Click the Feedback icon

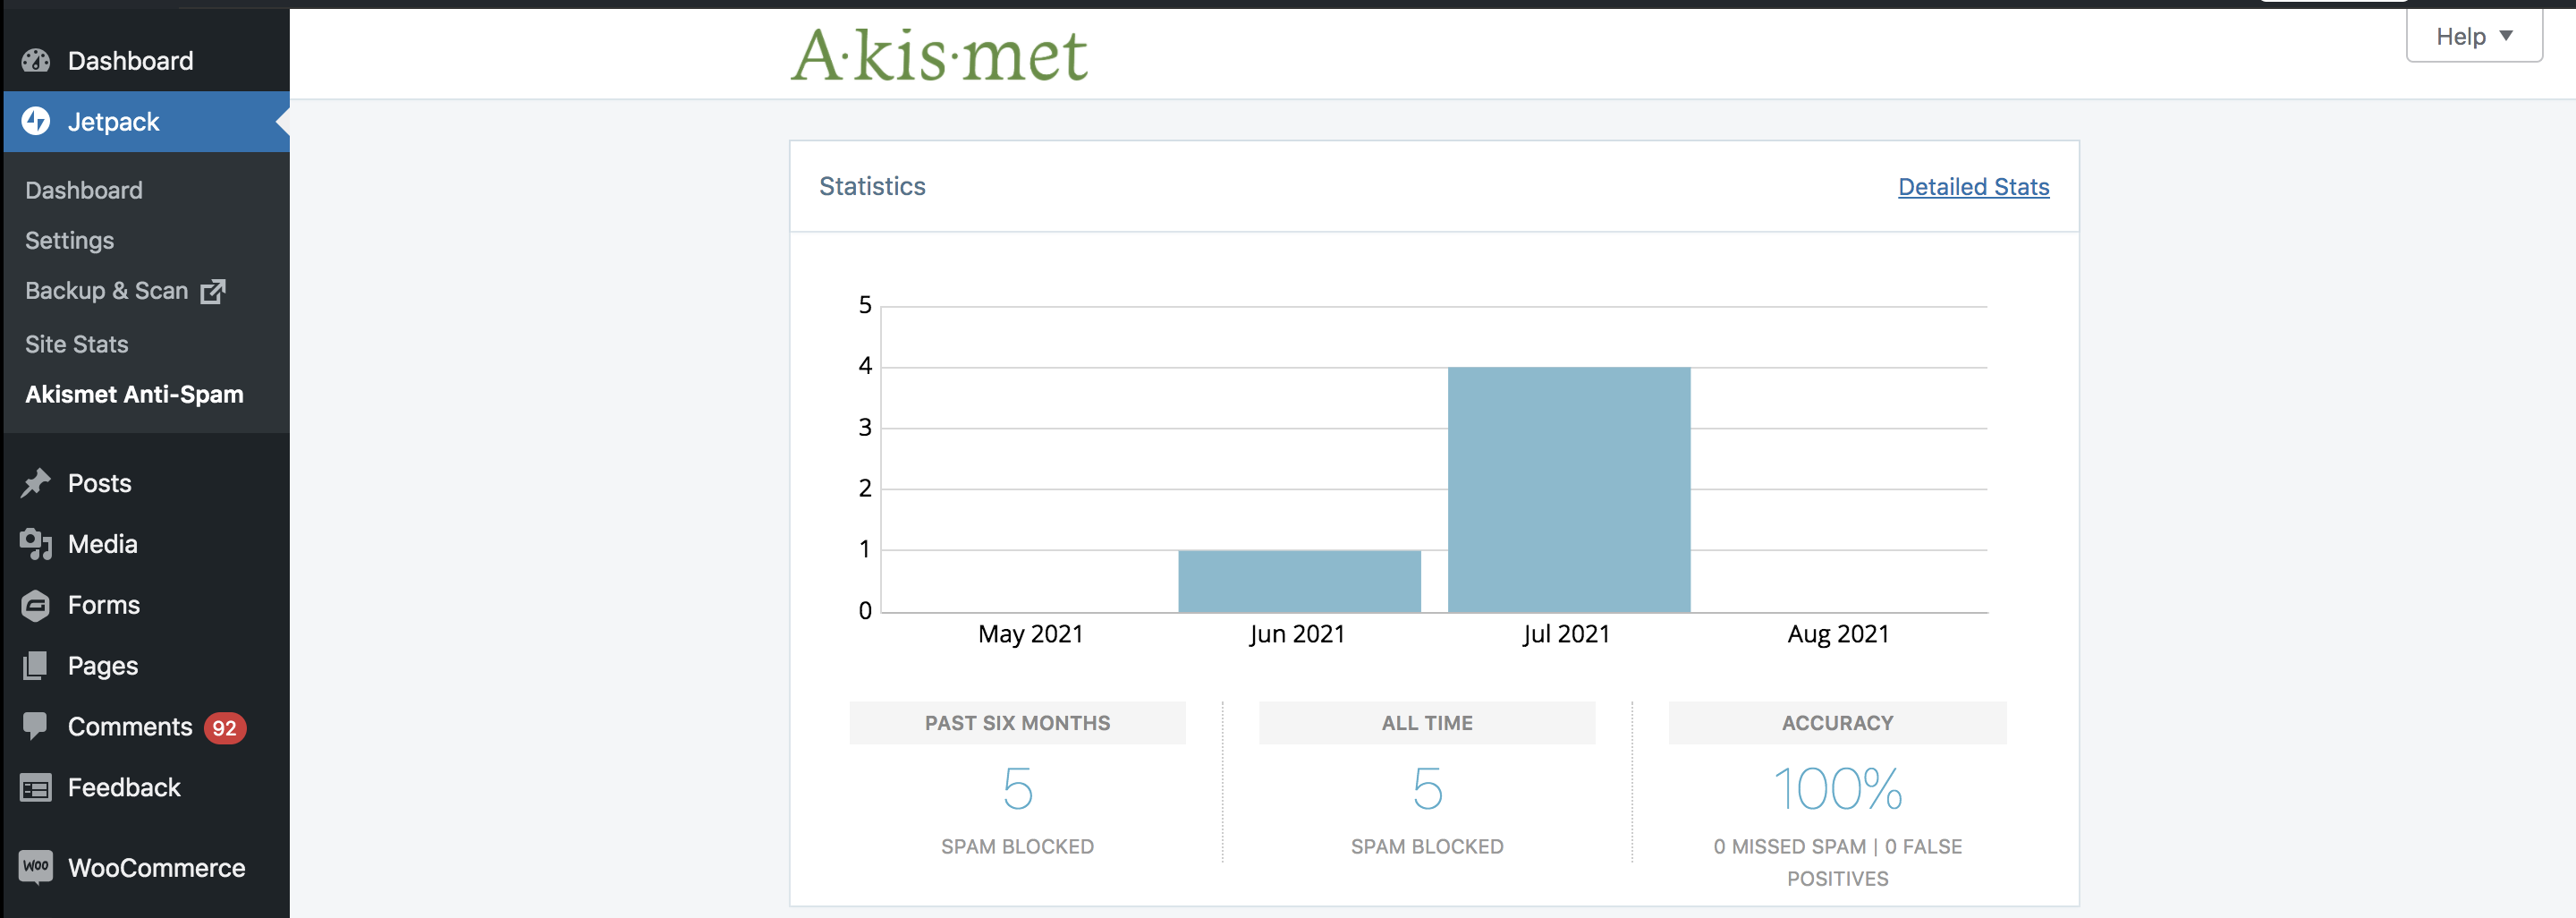point(35,787)
